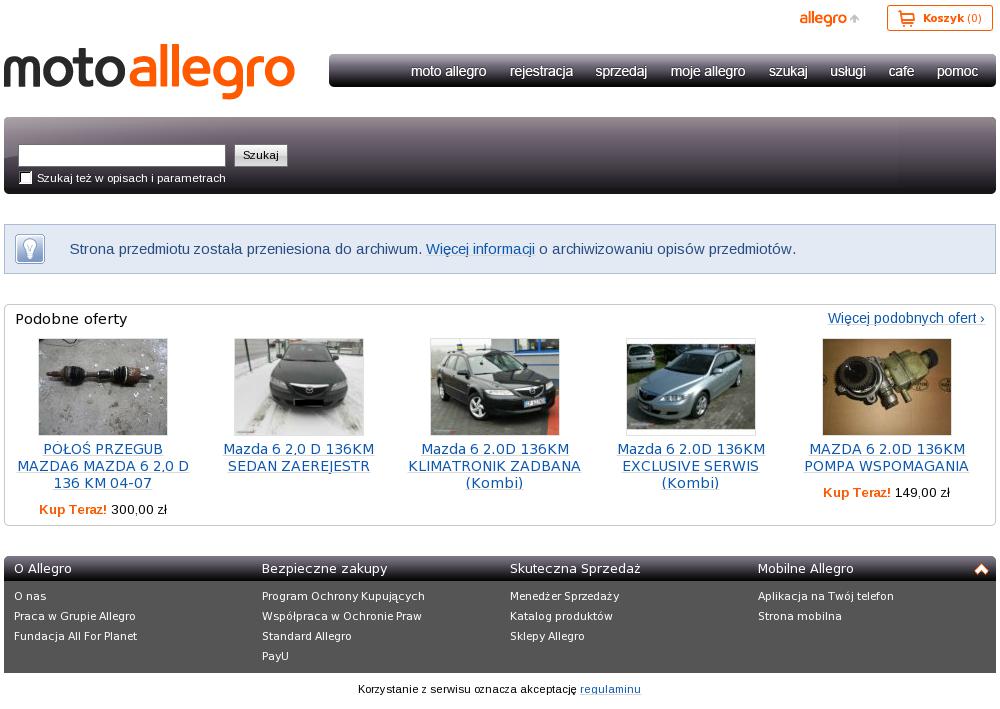
Task: Open the szukaj menu item
Action: coord(788,71)
